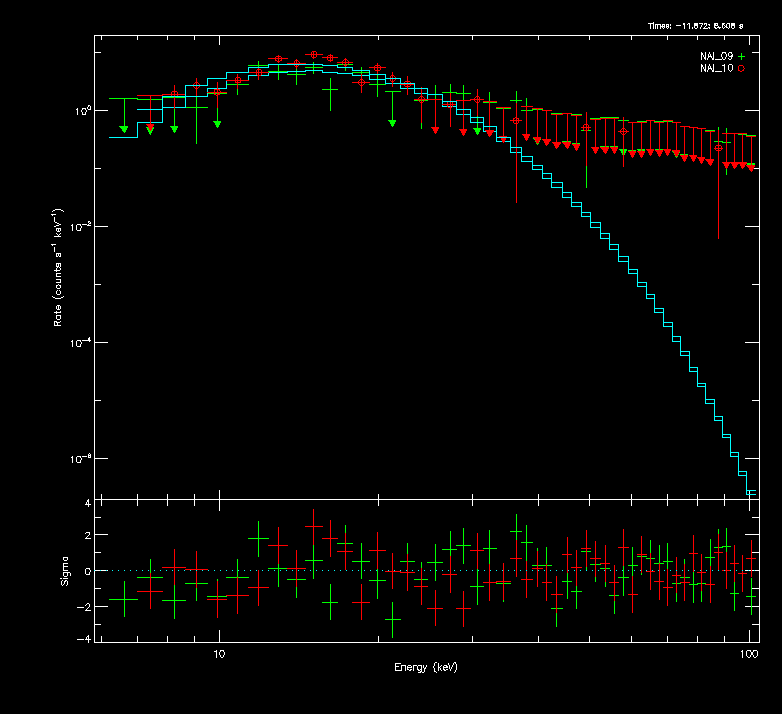Click the leftmost green upper-limit arrow

pos(124,128)
